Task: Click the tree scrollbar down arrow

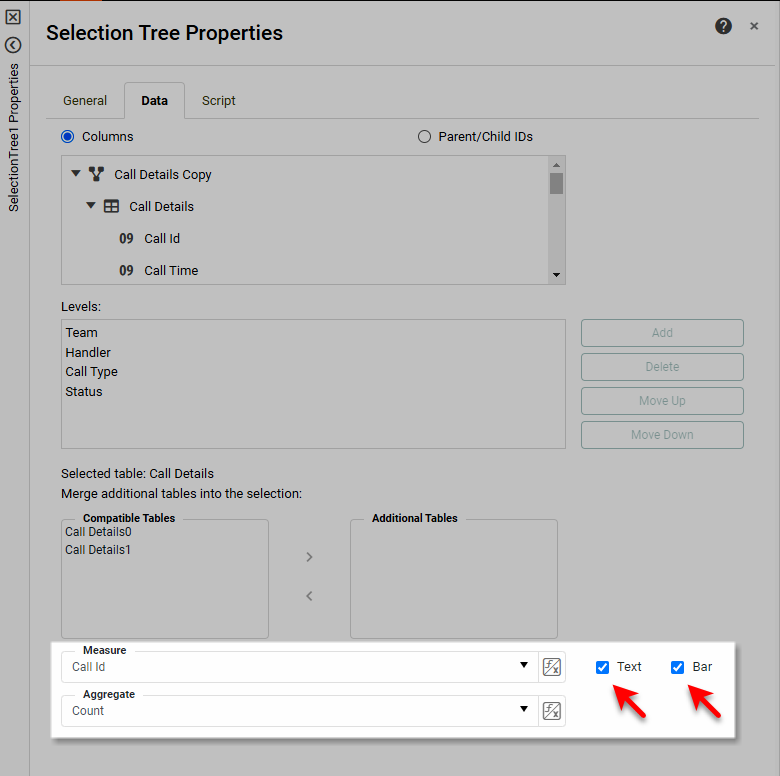Action: [x=556, y=275]
